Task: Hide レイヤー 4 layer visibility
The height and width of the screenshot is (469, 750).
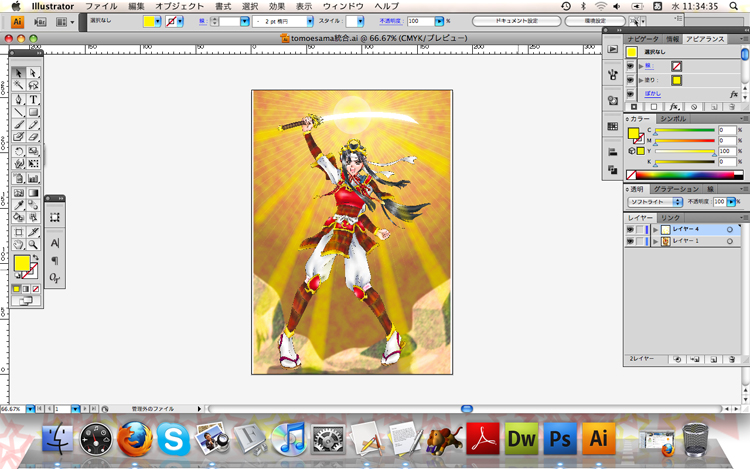Action: point(630,229)
